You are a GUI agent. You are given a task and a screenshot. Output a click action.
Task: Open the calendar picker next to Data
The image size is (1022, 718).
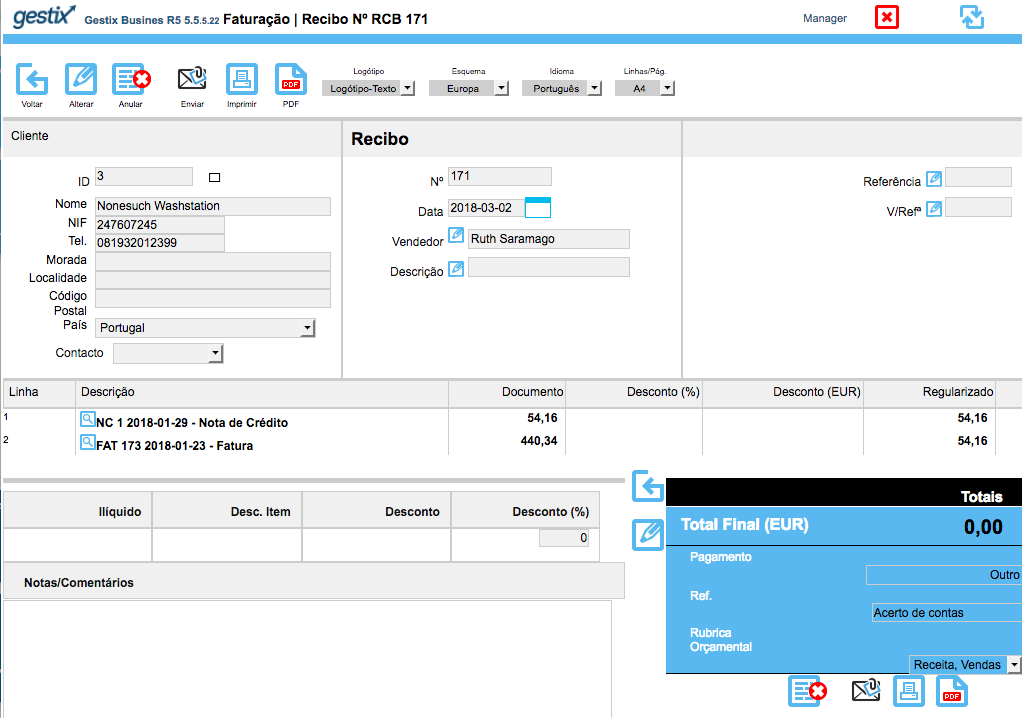point(538,208)
